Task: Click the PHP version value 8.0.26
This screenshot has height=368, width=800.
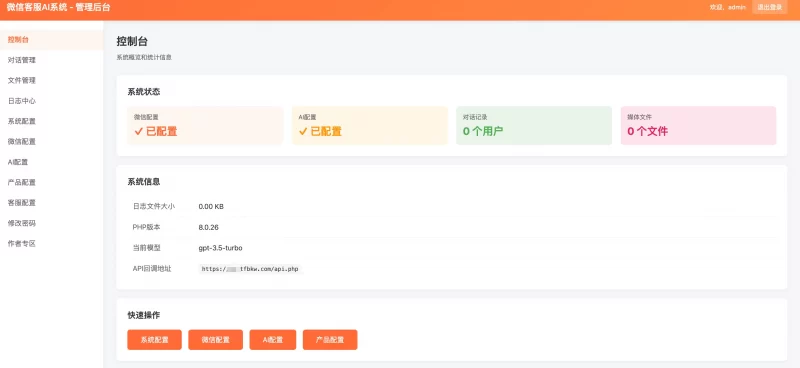Action: [x=209, y=228]
